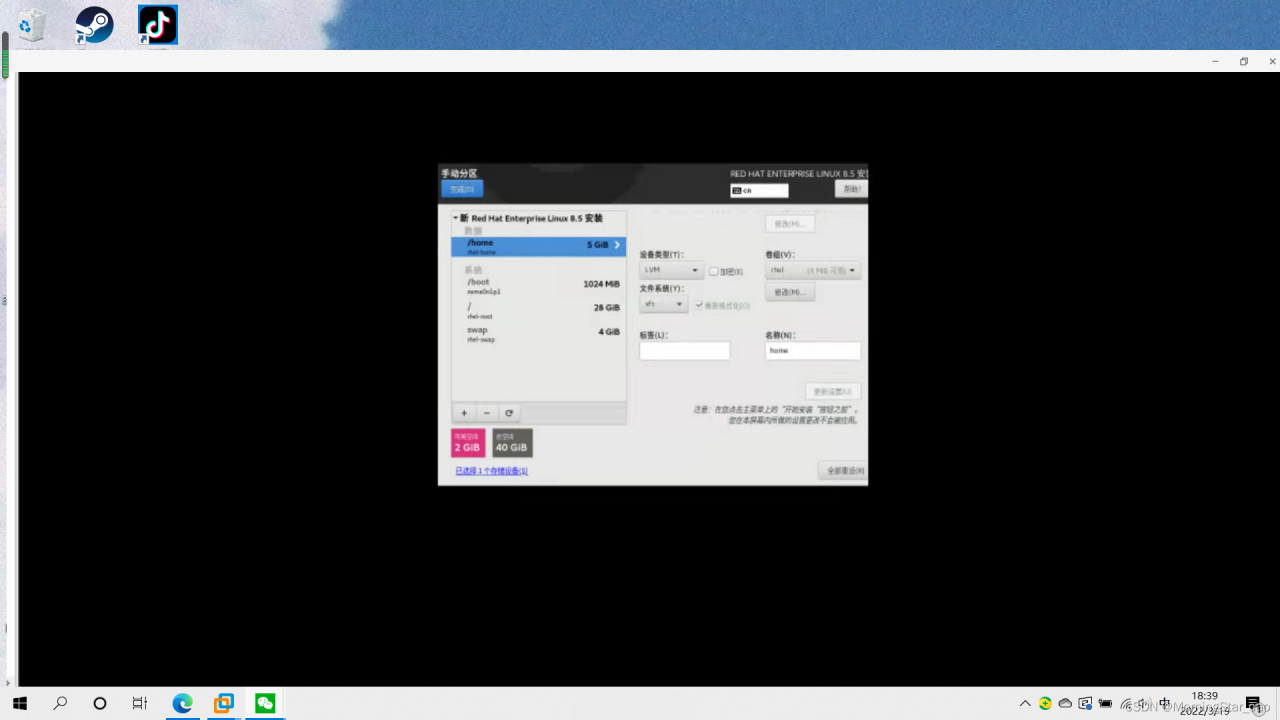Viewport: 1280px width, 720px height.
Task: Click the gray 总空间 40 GiB box
Action: (512, 443)
